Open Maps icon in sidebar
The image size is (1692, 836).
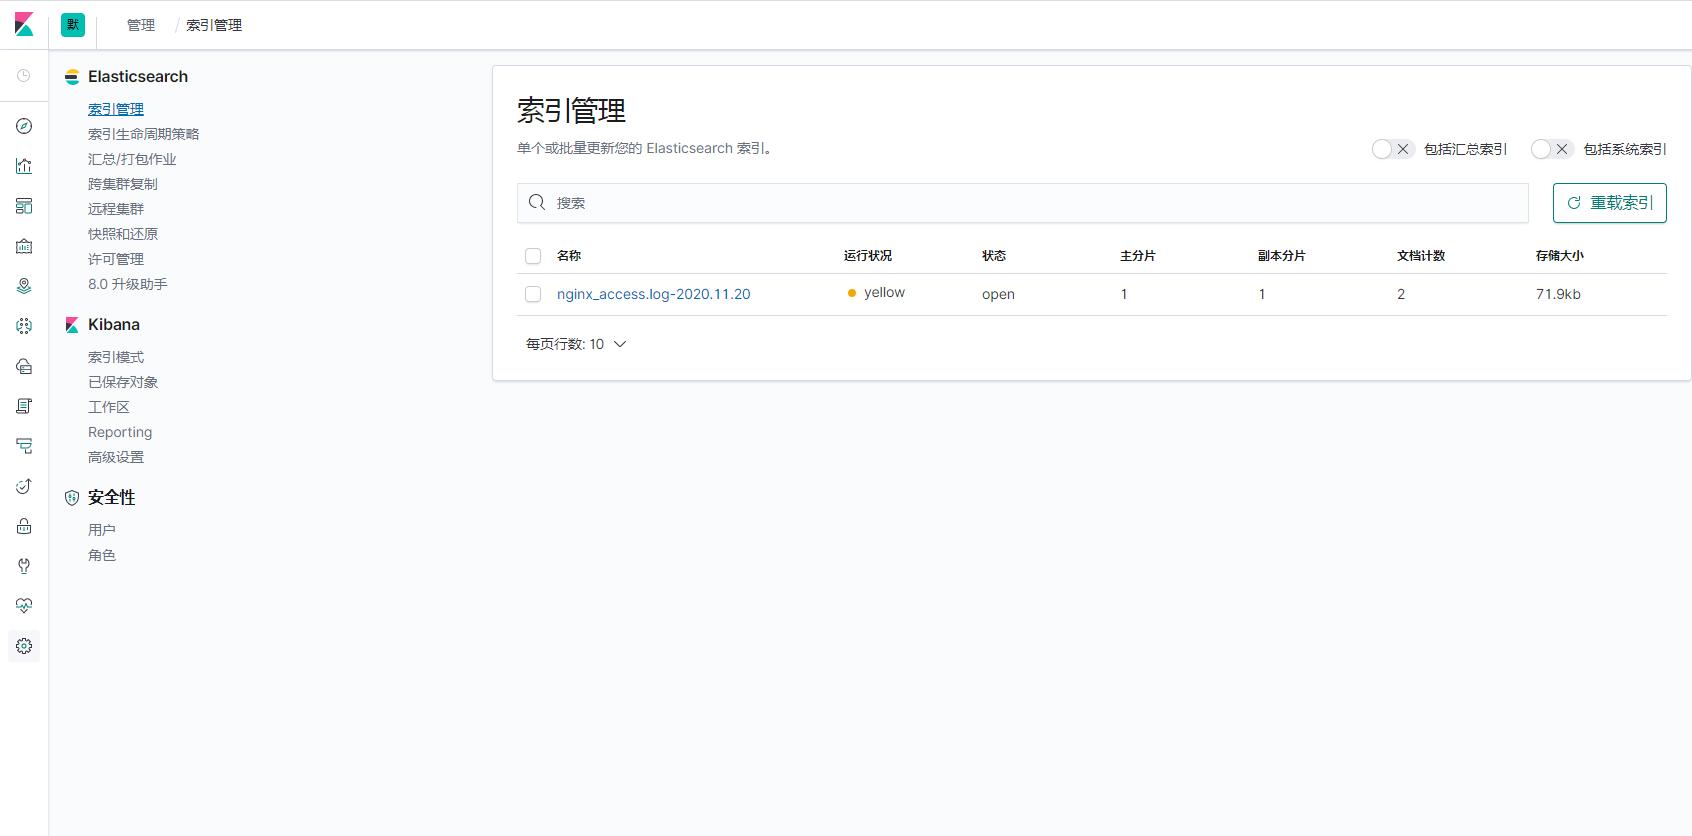point(24,286)
